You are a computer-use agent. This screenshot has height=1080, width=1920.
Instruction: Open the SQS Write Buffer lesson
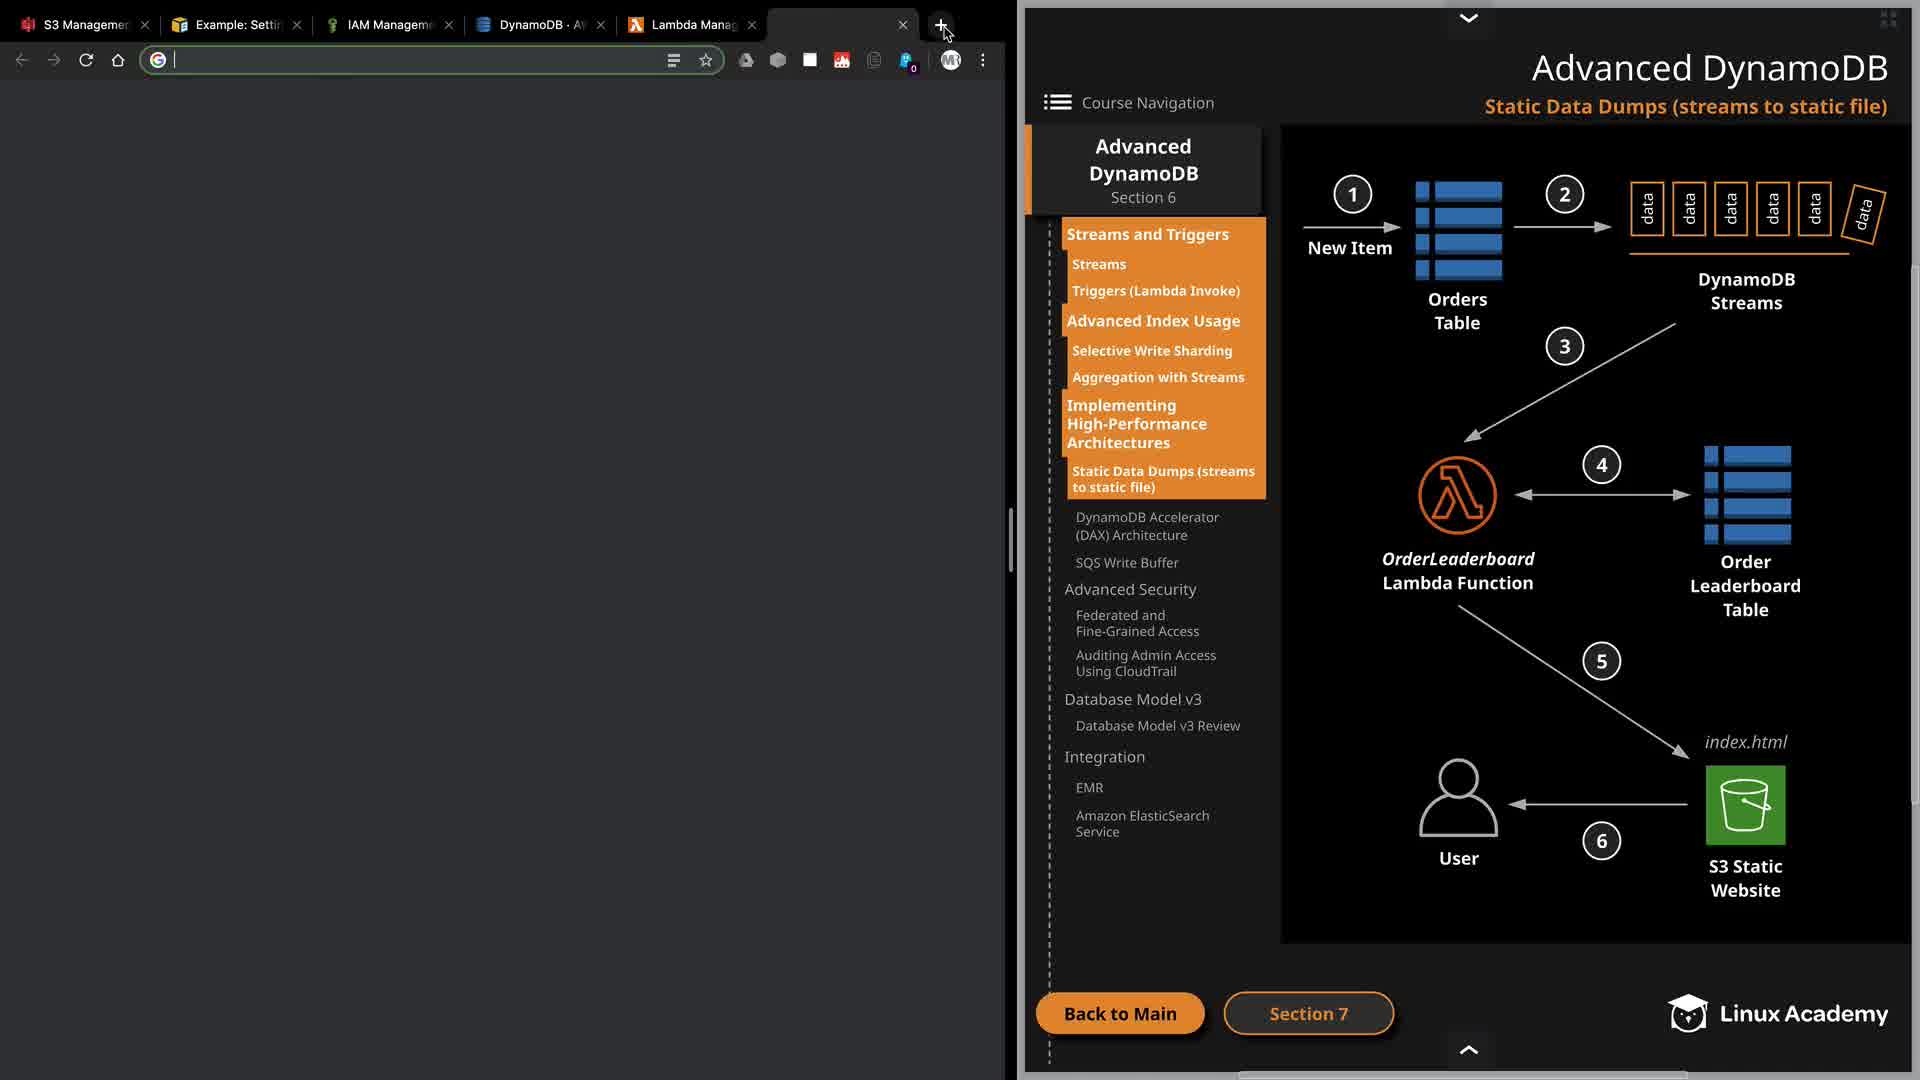point(1127,563)
